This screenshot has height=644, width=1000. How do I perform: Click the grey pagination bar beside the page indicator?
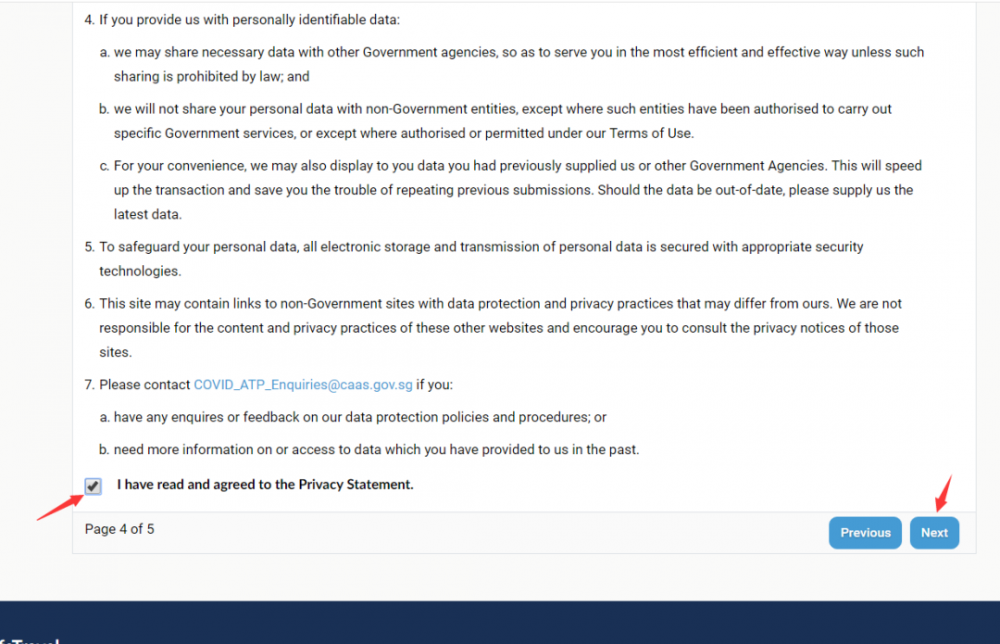click(480, 532)
